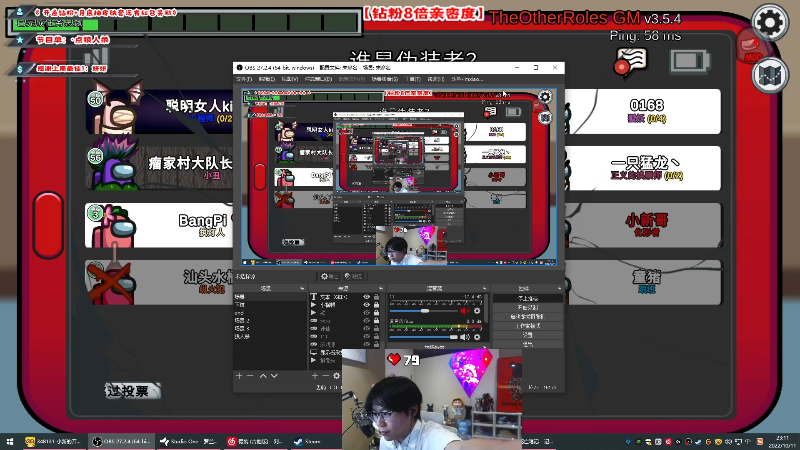The height and width of the screenshot is (450, 800).
Task: Open Steam from the taskbar
Action: [308, 441]
